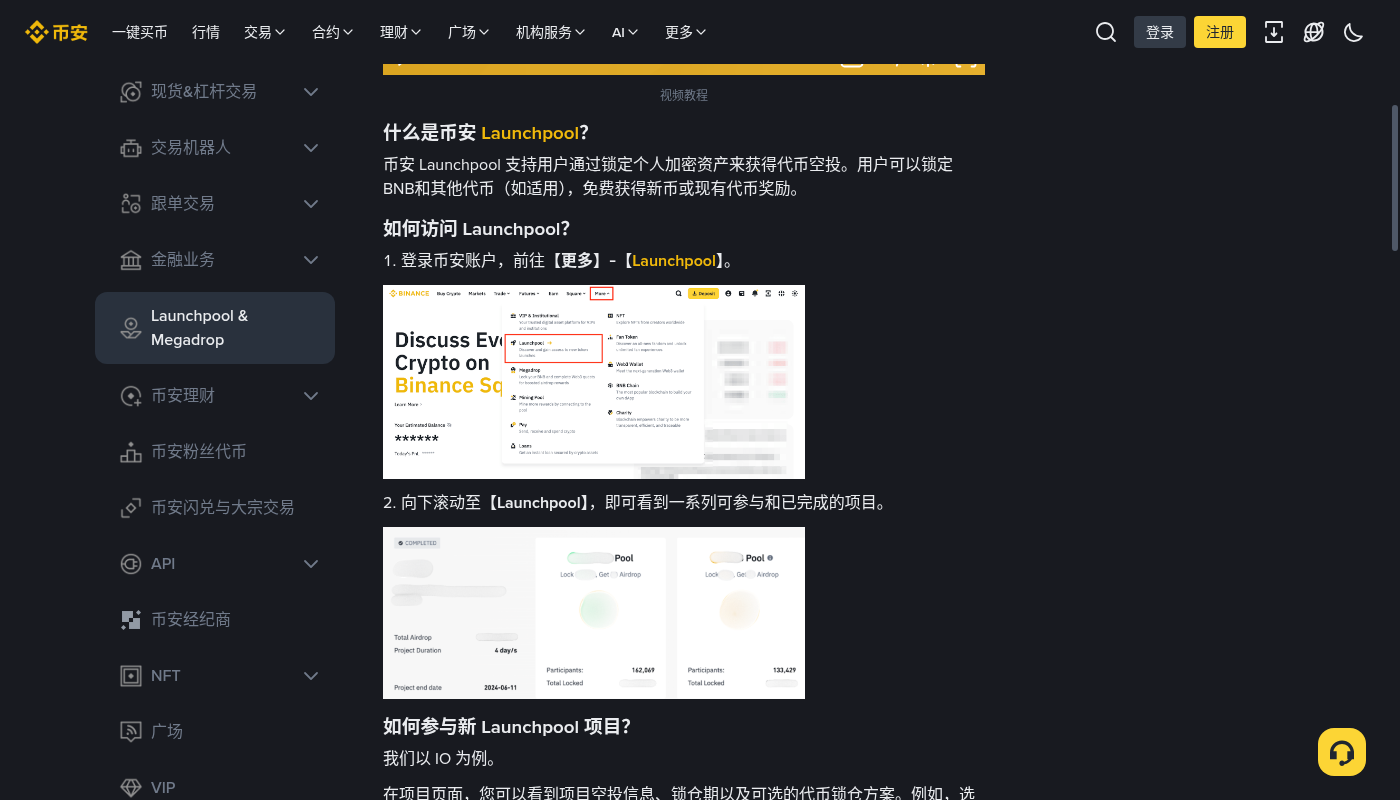
Task: Go to 一键买币 in top nav
Action: pyautogui.click(x=139, y=32)
